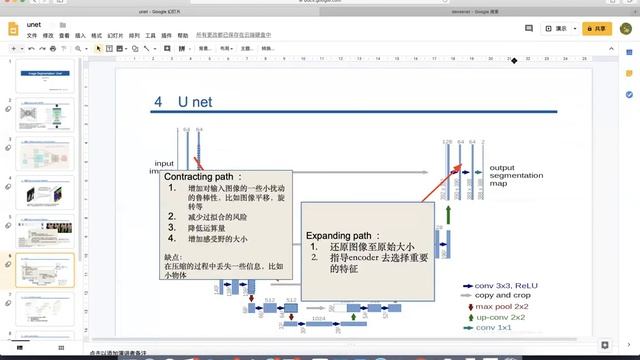
Task: Open the 工具 menu
Action: coord(151,36)
